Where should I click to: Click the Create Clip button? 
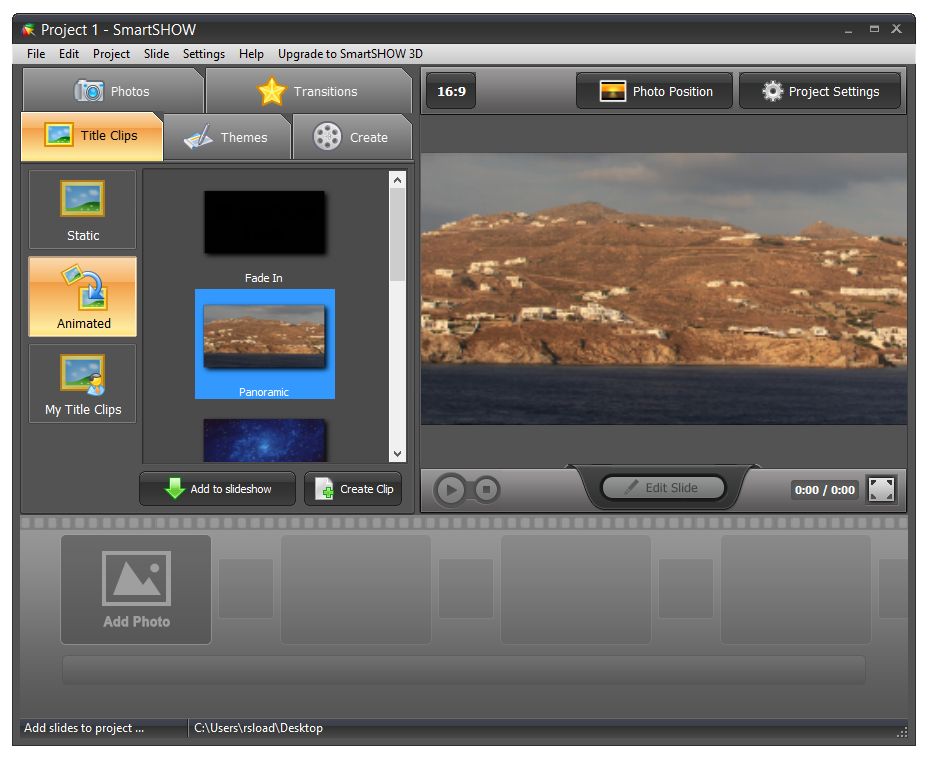pyautogui.click(x=353, y=489)
